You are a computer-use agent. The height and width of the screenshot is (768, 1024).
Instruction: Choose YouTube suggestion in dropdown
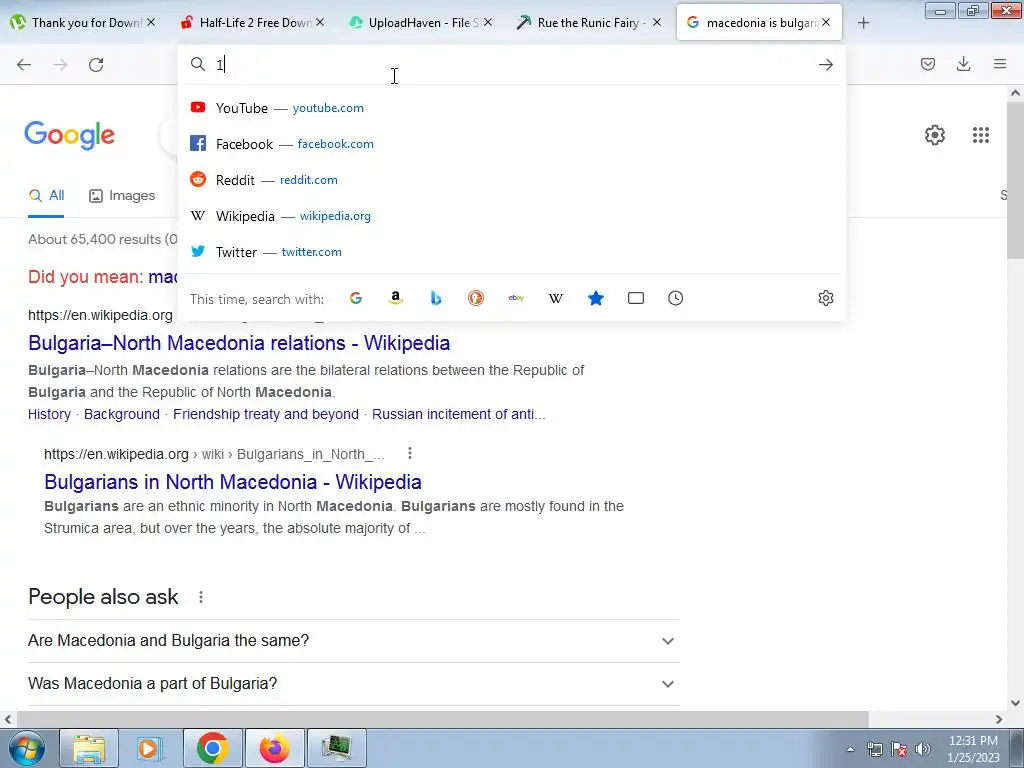[x=512, y=108]
